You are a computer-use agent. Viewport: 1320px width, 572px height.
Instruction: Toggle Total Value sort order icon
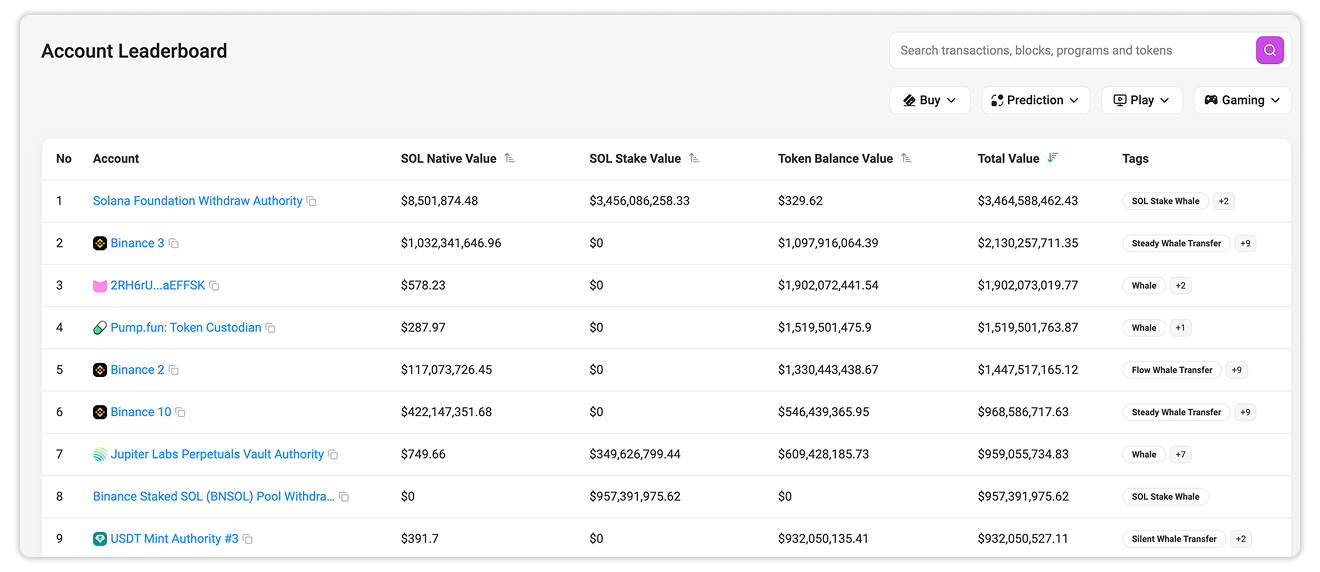point(1052,158)
